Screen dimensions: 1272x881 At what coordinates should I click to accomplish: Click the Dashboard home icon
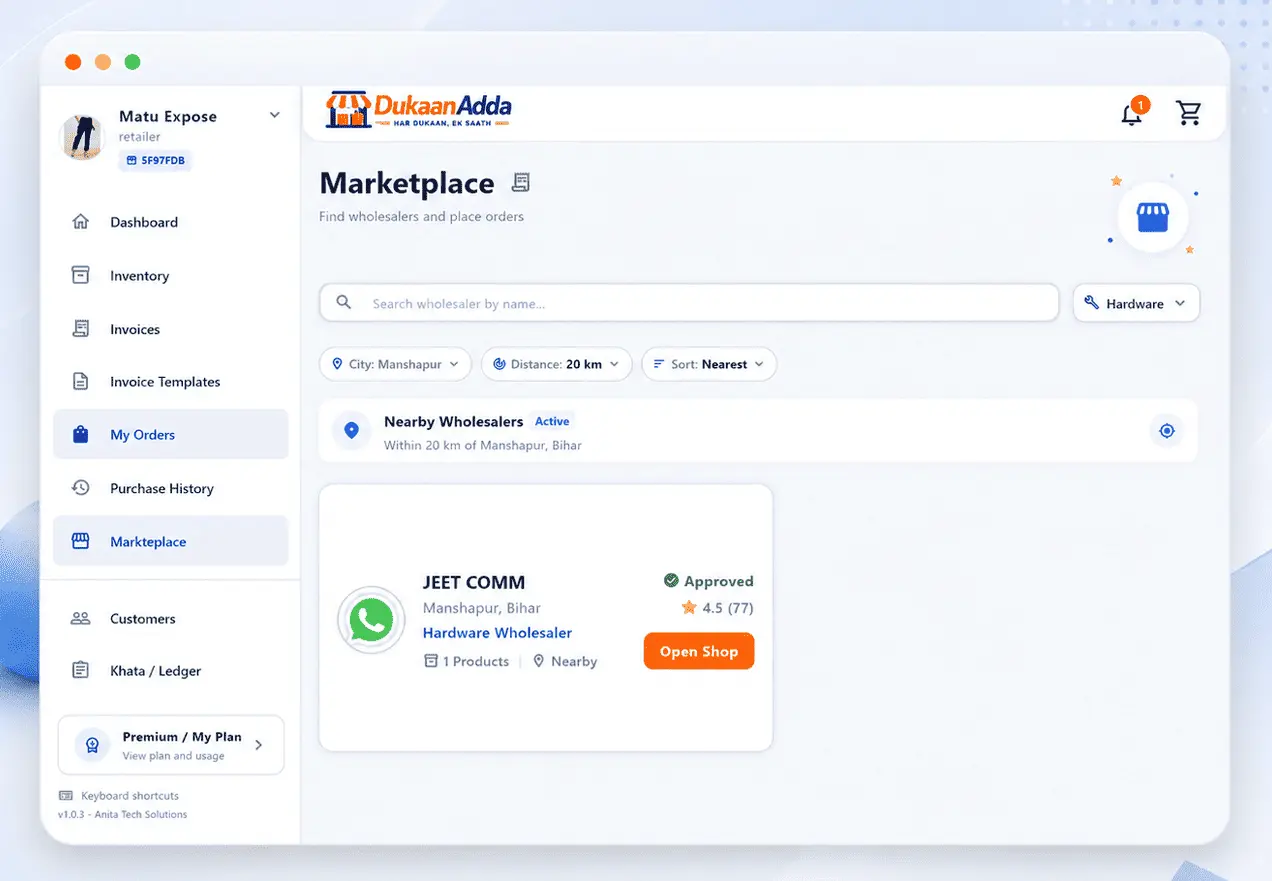click(81, 222)
